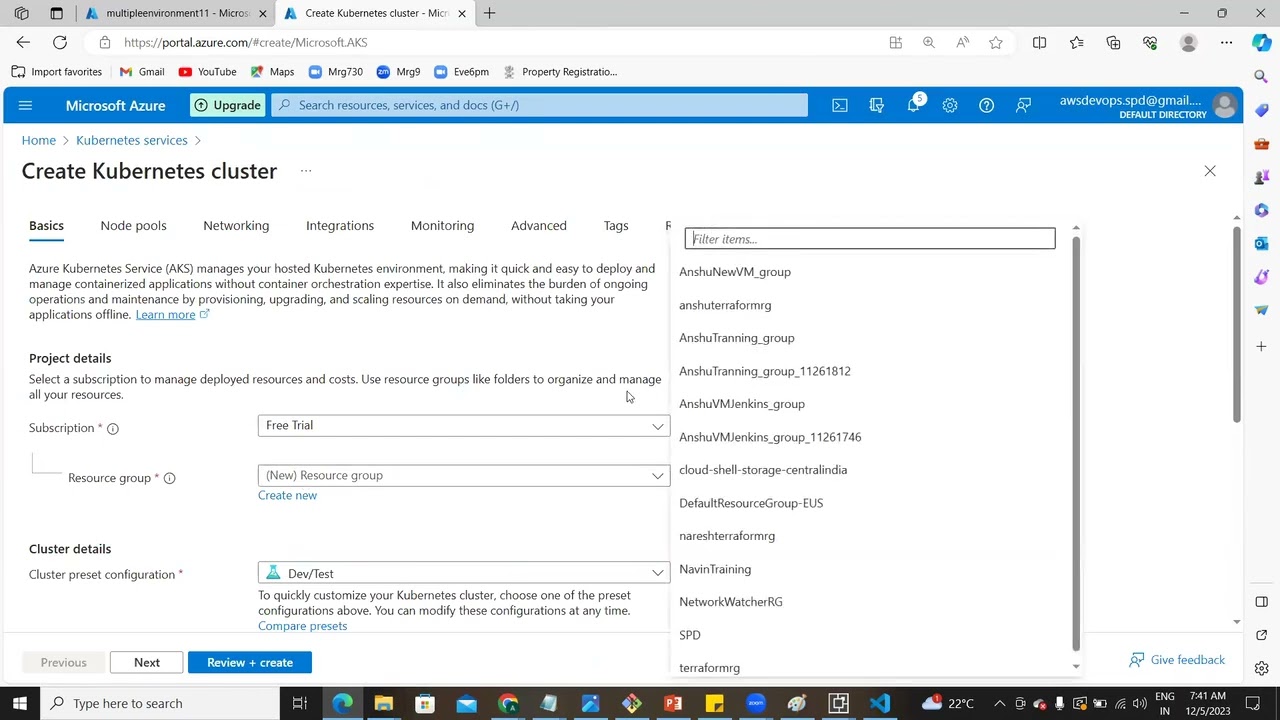1280x720 pixels.
Task: Open the account avatar menu
Action: 1224,105
